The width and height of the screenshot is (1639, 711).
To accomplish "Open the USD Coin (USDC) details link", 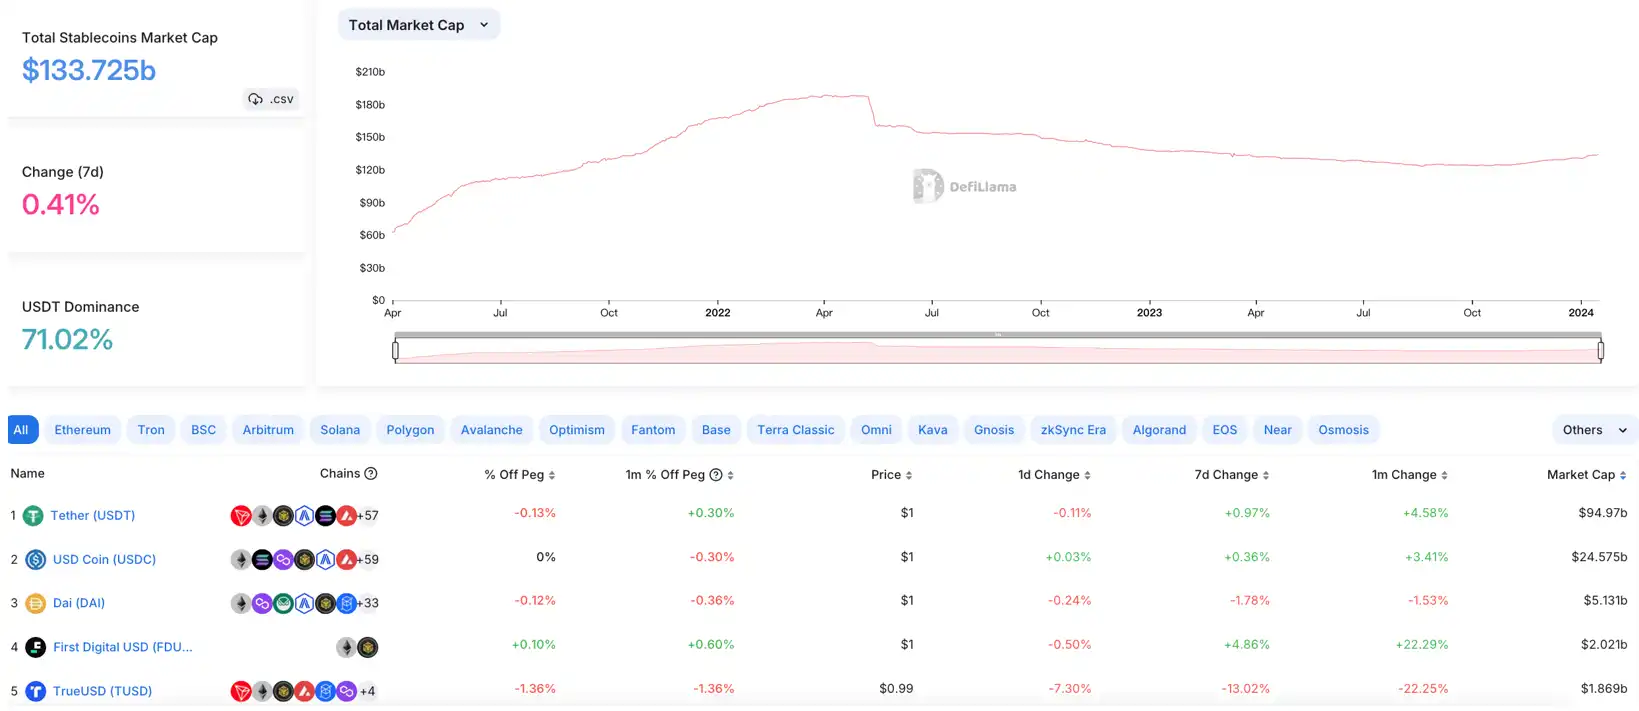I will [x=105, y=560].
